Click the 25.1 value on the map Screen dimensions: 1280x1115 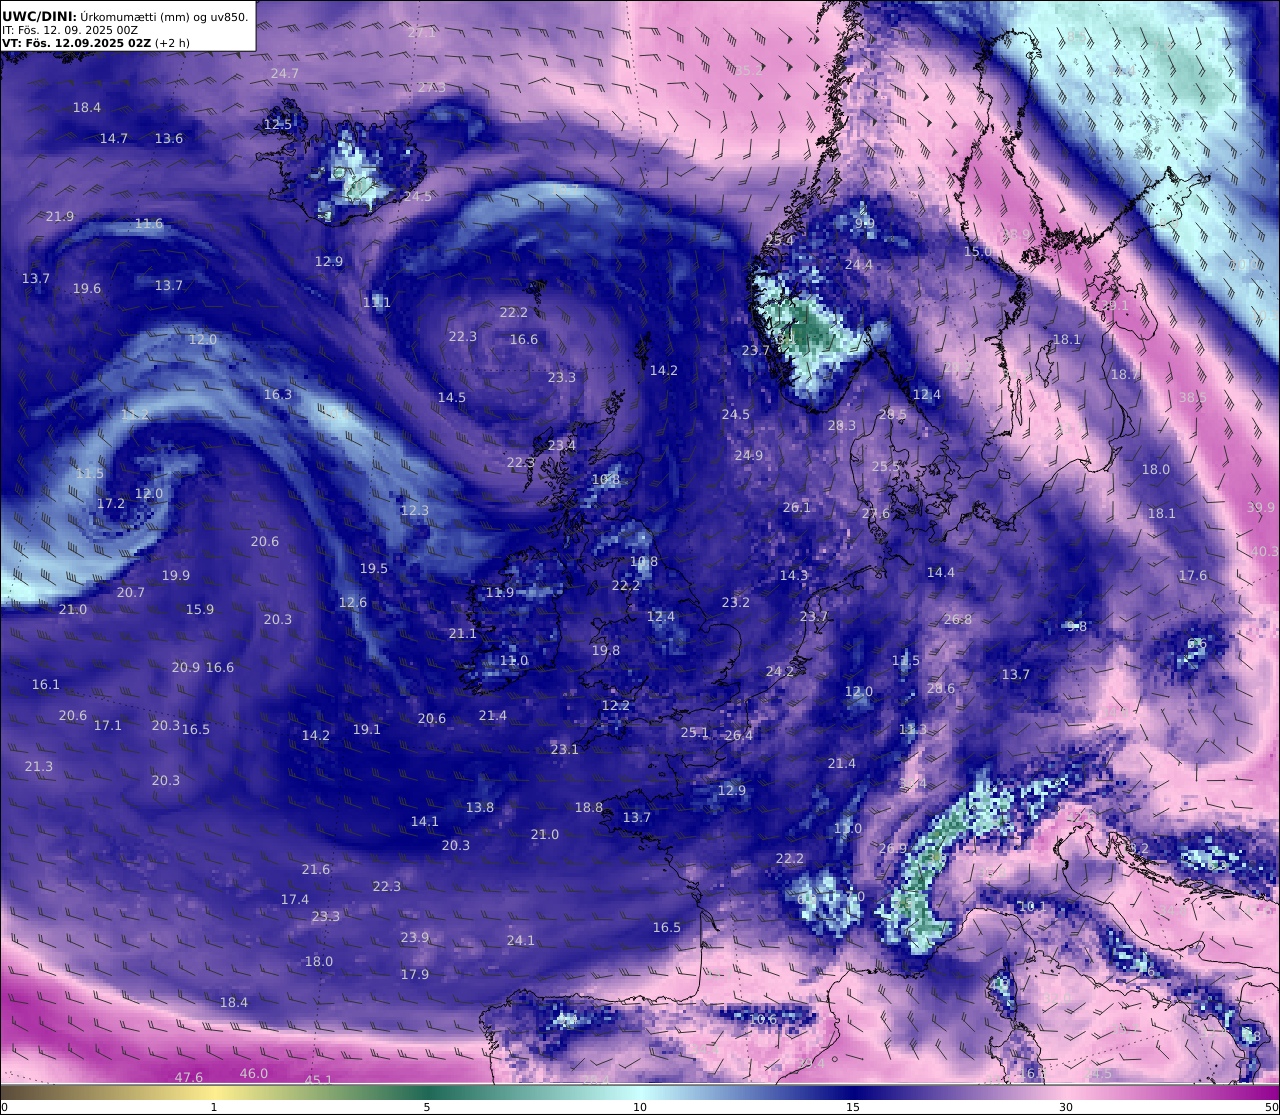tap(695, 733)
